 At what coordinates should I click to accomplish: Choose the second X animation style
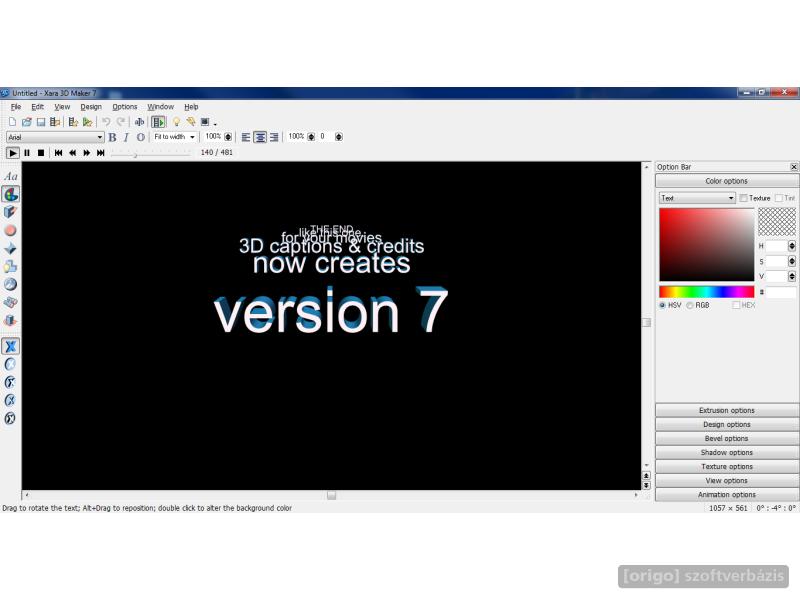tap(11, 364)
